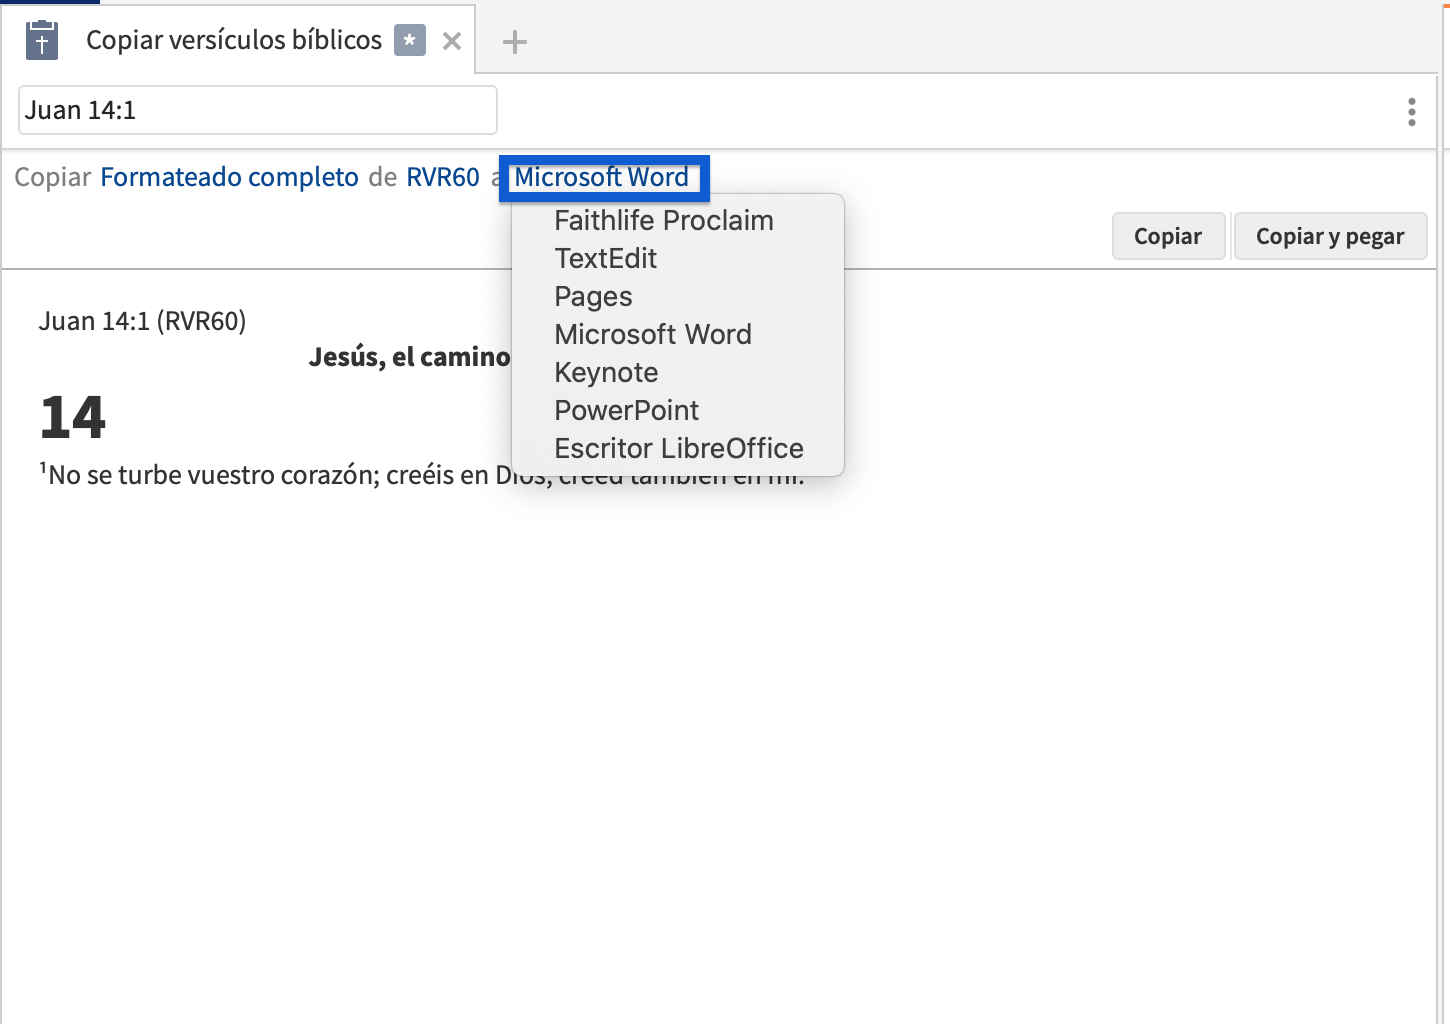Viewport: 1450px width, 1024px height.
Task: Click the Bible clipboard icon in tab
Action: [41, 40]
